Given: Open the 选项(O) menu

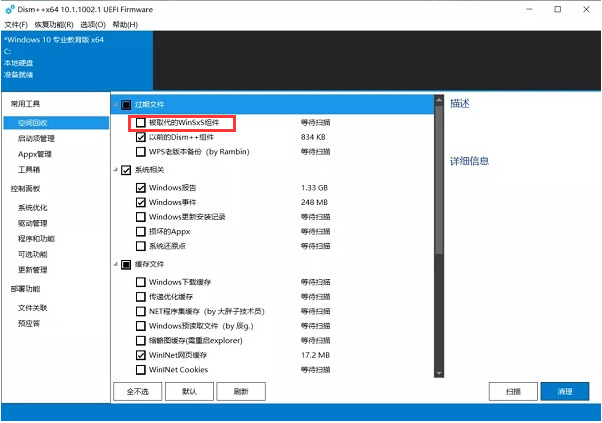Looking at the screenshot, I should coord(93,25).
